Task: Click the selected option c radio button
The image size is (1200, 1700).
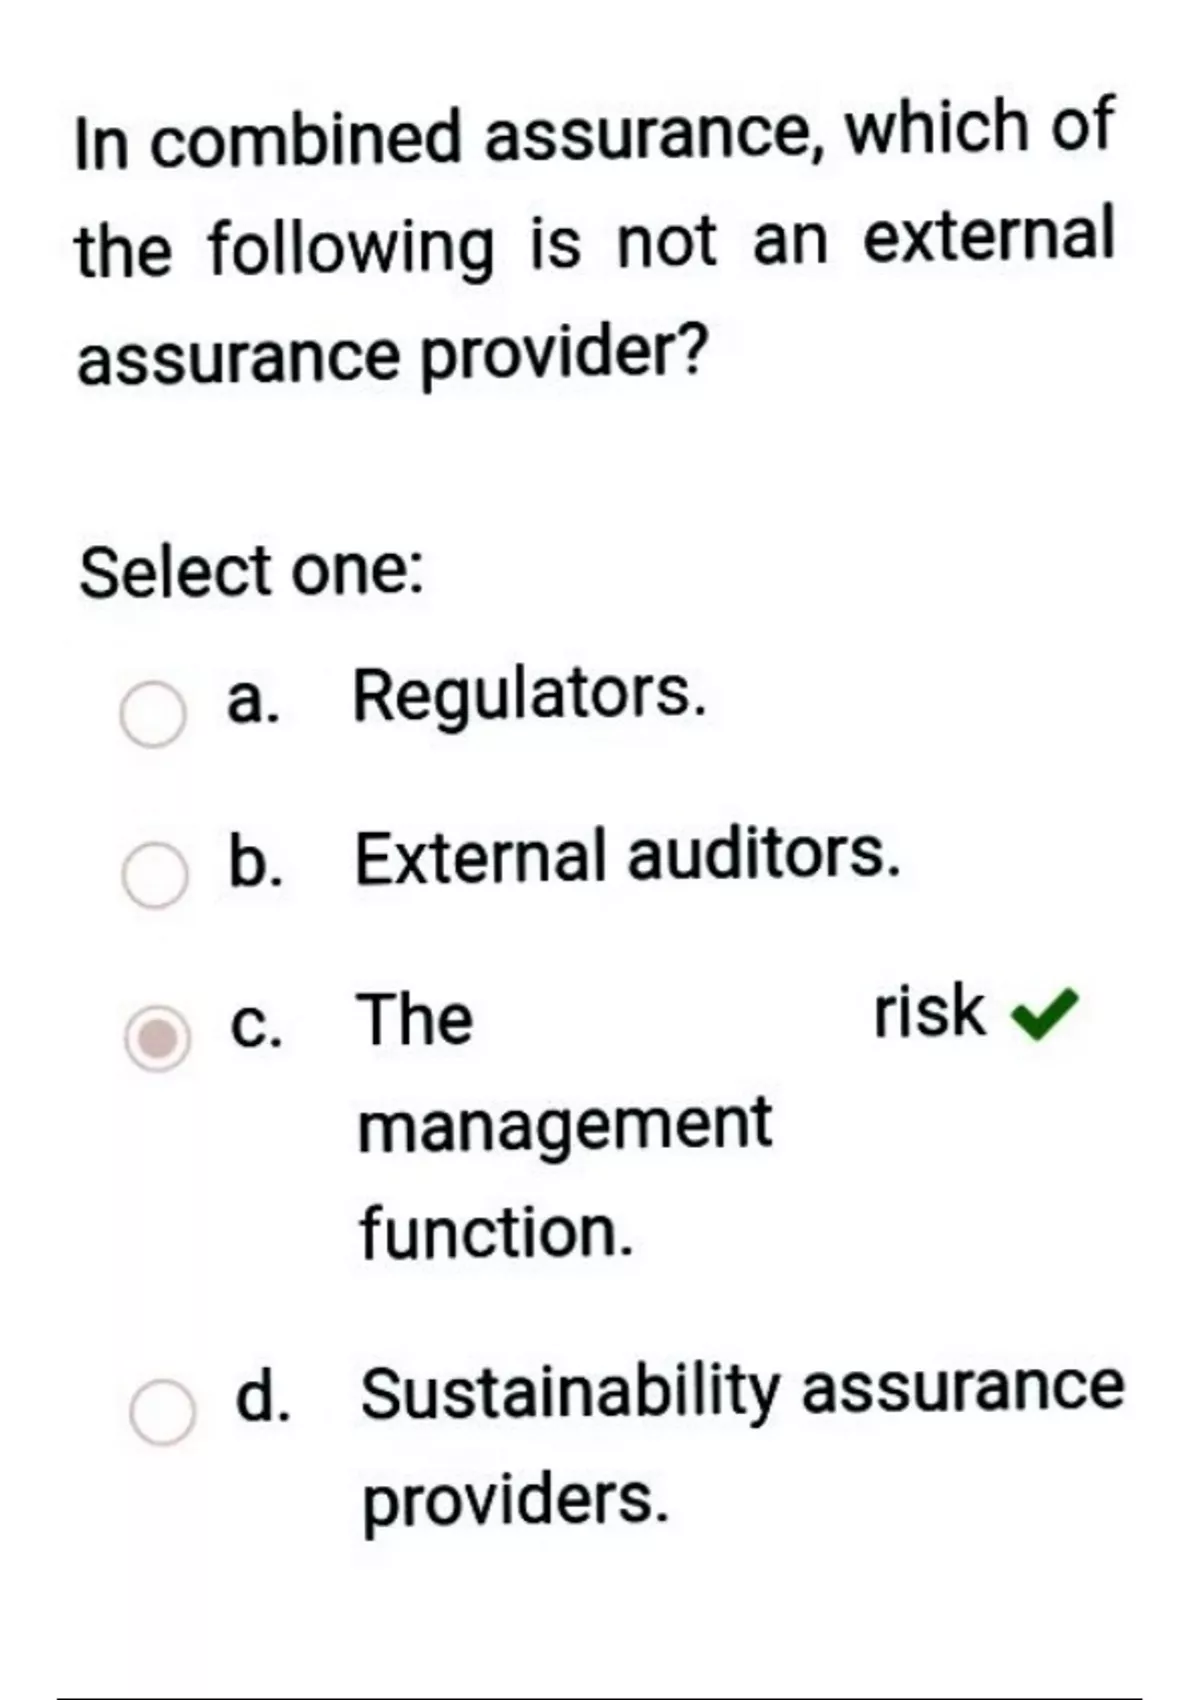Action: pos(157,1037)
